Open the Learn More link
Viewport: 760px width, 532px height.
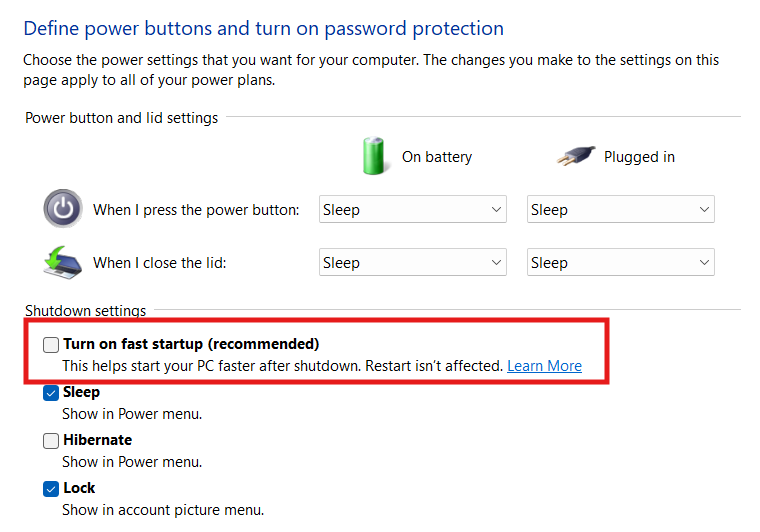(544, 366)
